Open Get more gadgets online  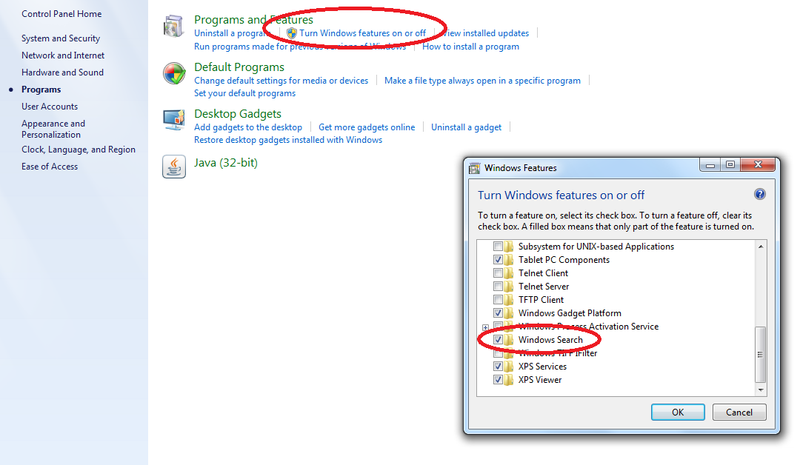tap(366, 127)
